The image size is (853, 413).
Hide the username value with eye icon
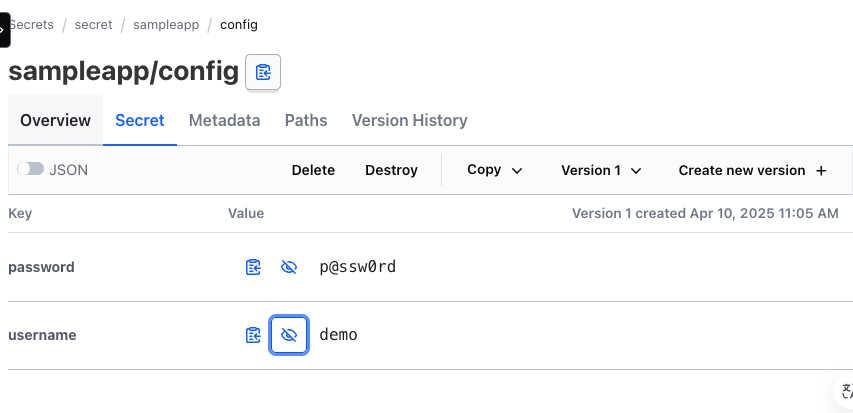click(x=289, y=335)
